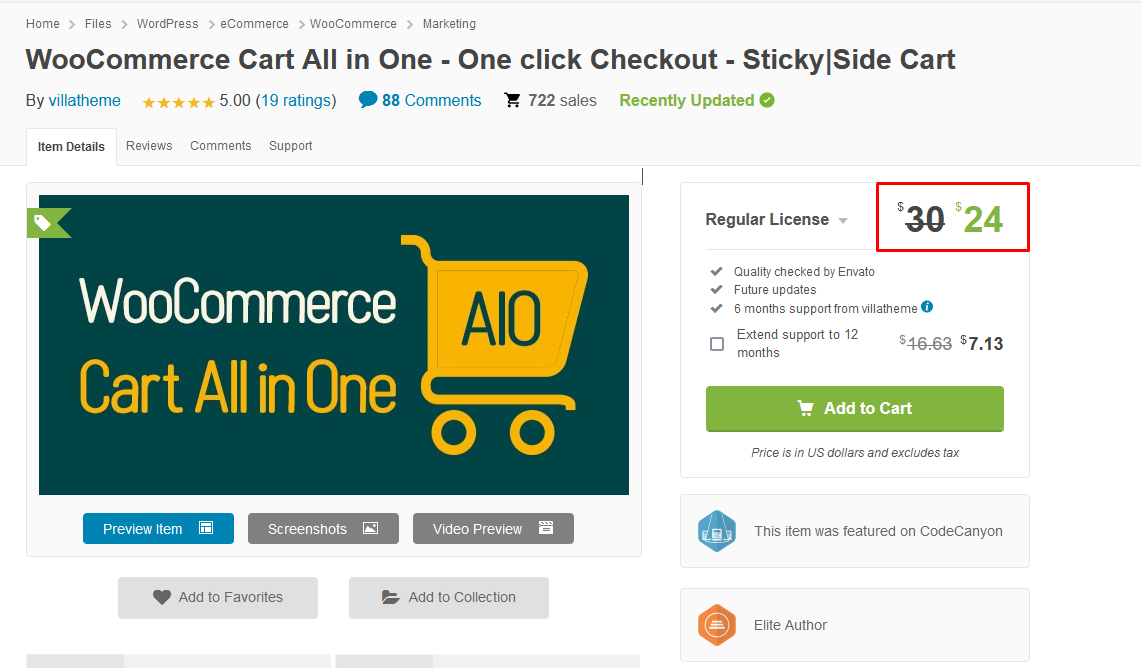Select the Support tab
Screen dimensions: 1141x668
(290, 146)
